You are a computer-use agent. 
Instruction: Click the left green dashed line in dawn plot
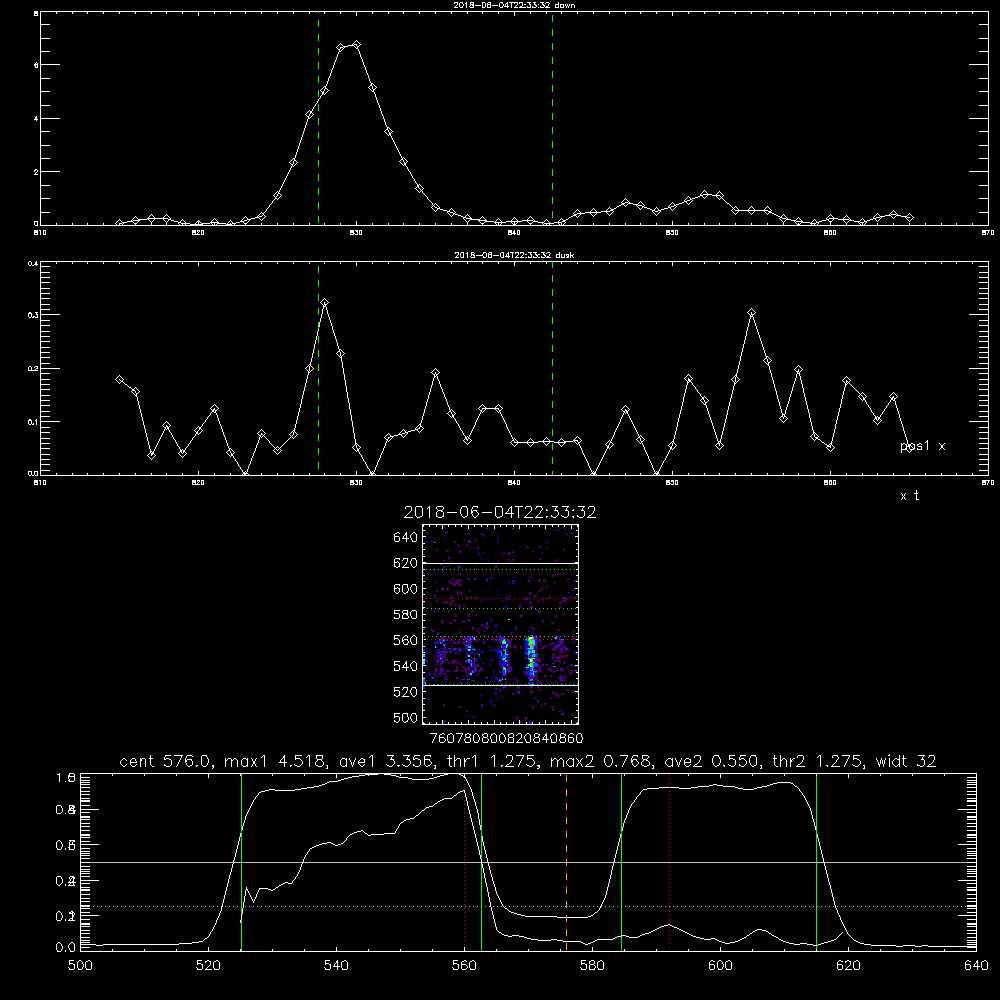(318, 119)
